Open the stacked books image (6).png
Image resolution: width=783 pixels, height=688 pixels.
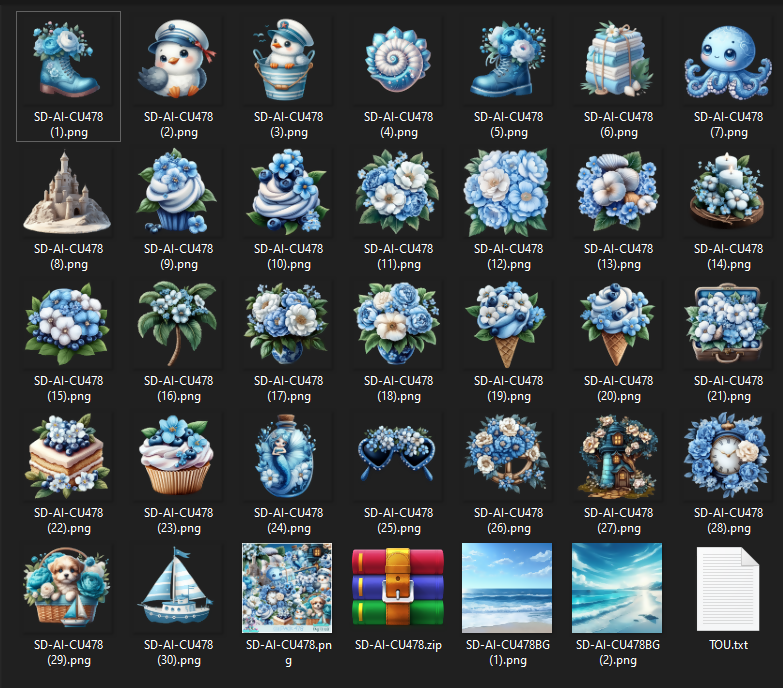coord(617,61)
